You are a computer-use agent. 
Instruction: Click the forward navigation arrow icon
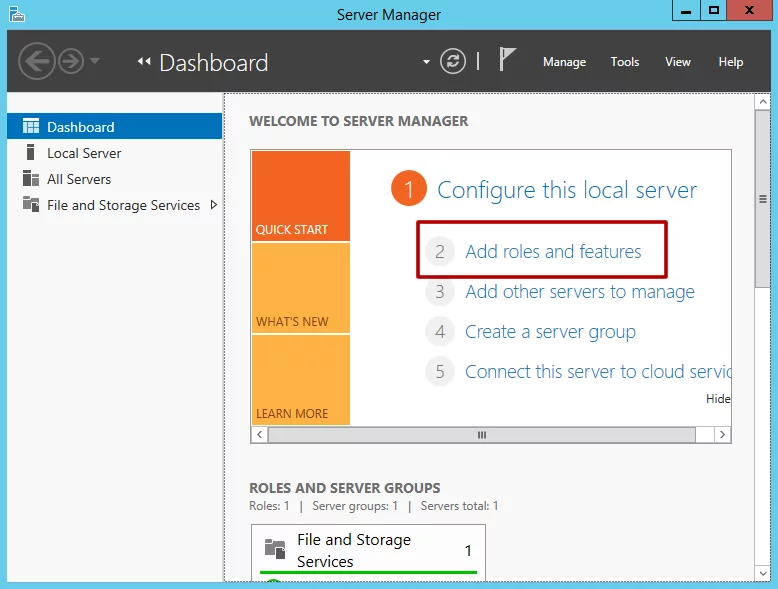coord(70,62)
